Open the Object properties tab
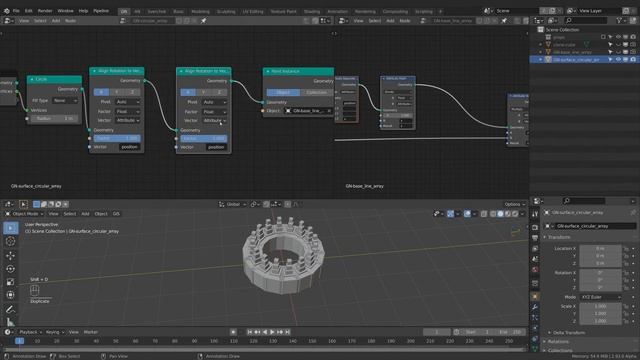Viewport: 640px width, 360px height. click(535, 297)
